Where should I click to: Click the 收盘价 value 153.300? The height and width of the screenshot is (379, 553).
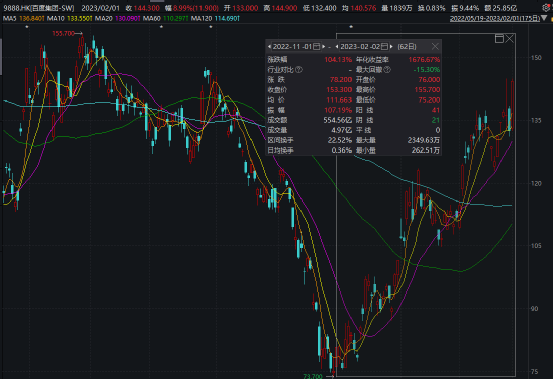(x=339, y=90)
